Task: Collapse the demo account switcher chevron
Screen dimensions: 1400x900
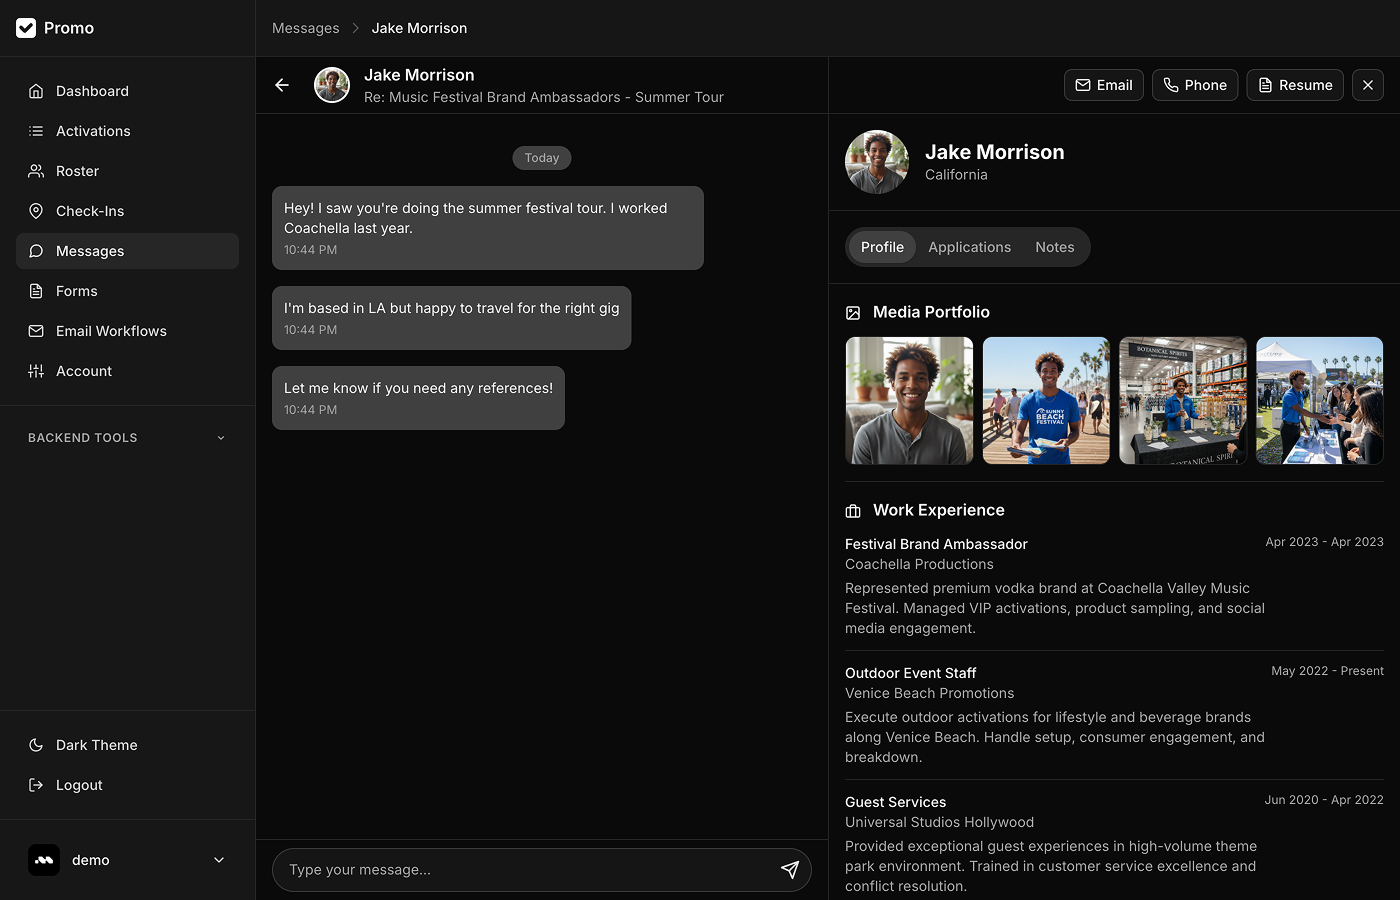Action: point(218,859)
